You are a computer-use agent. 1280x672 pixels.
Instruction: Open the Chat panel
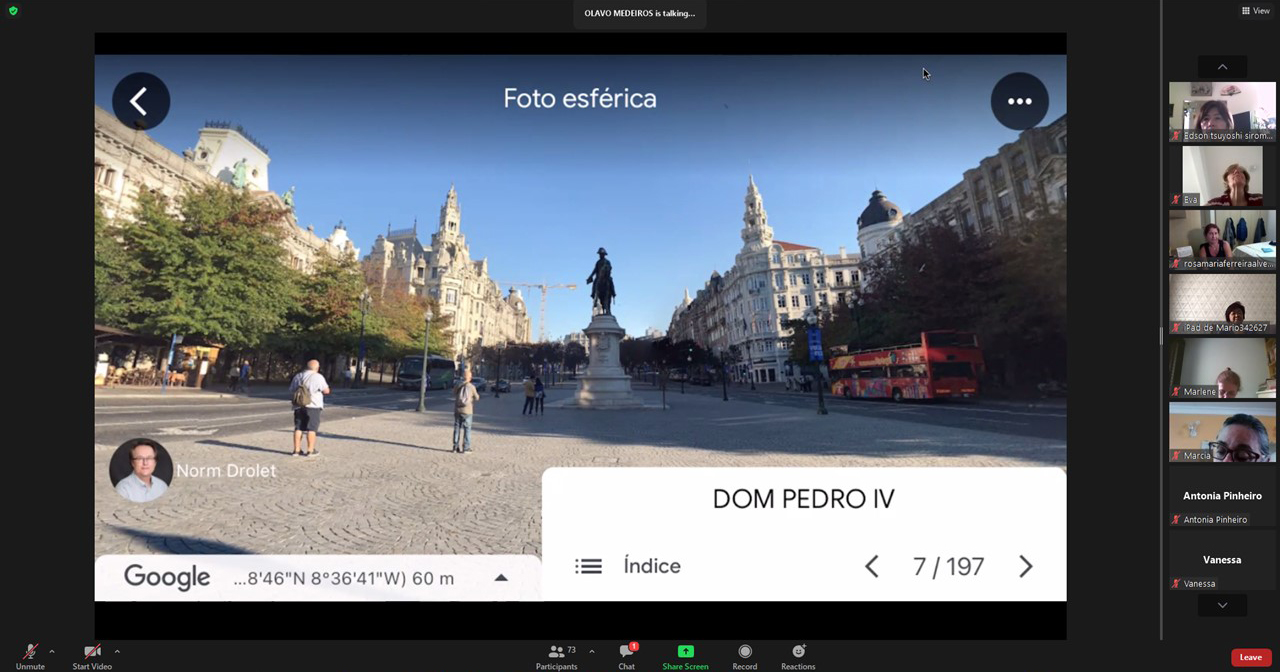pyautogui.click(x=626, y=656)
